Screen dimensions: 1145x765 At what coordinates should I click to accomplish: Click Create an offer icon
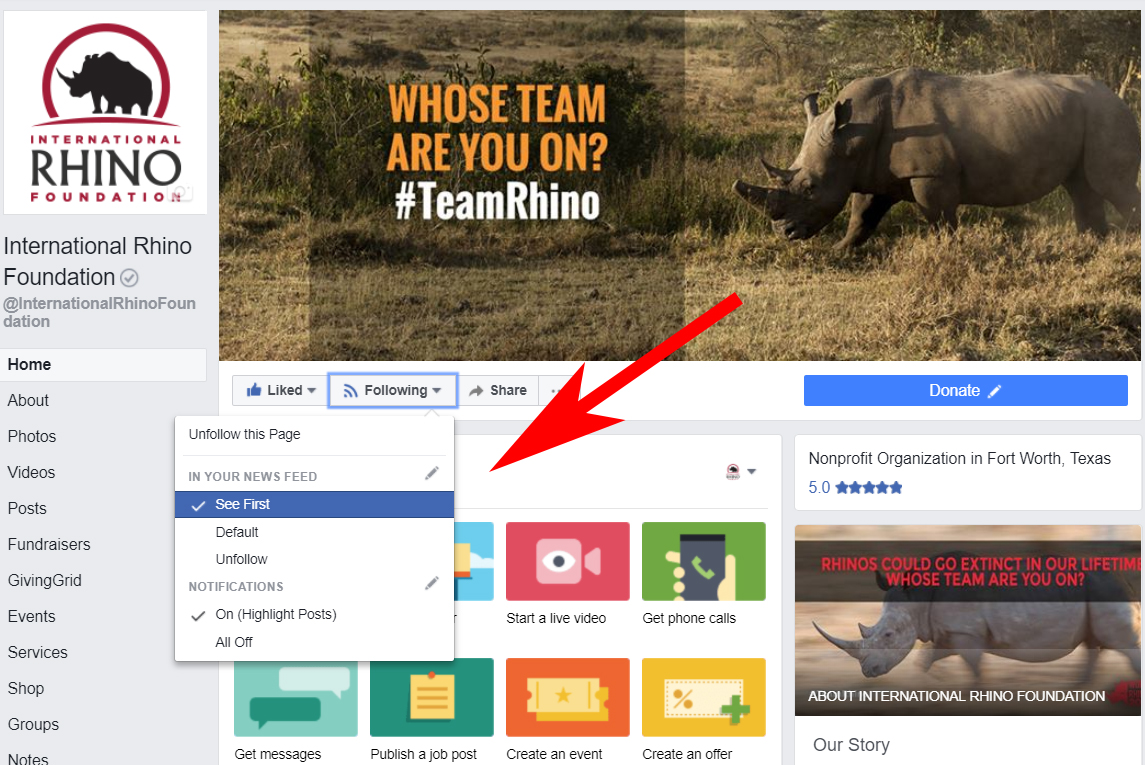703,697
